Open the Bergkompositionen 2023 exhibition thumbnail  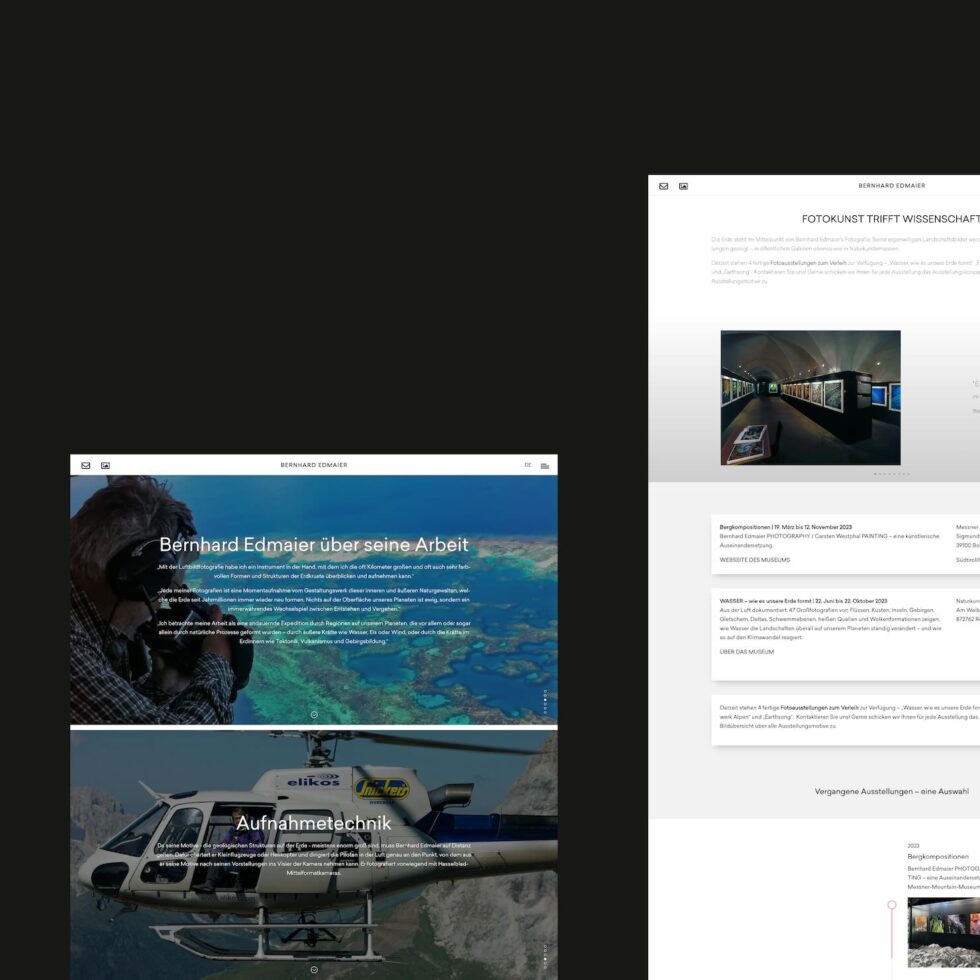[x=944, y=930]
